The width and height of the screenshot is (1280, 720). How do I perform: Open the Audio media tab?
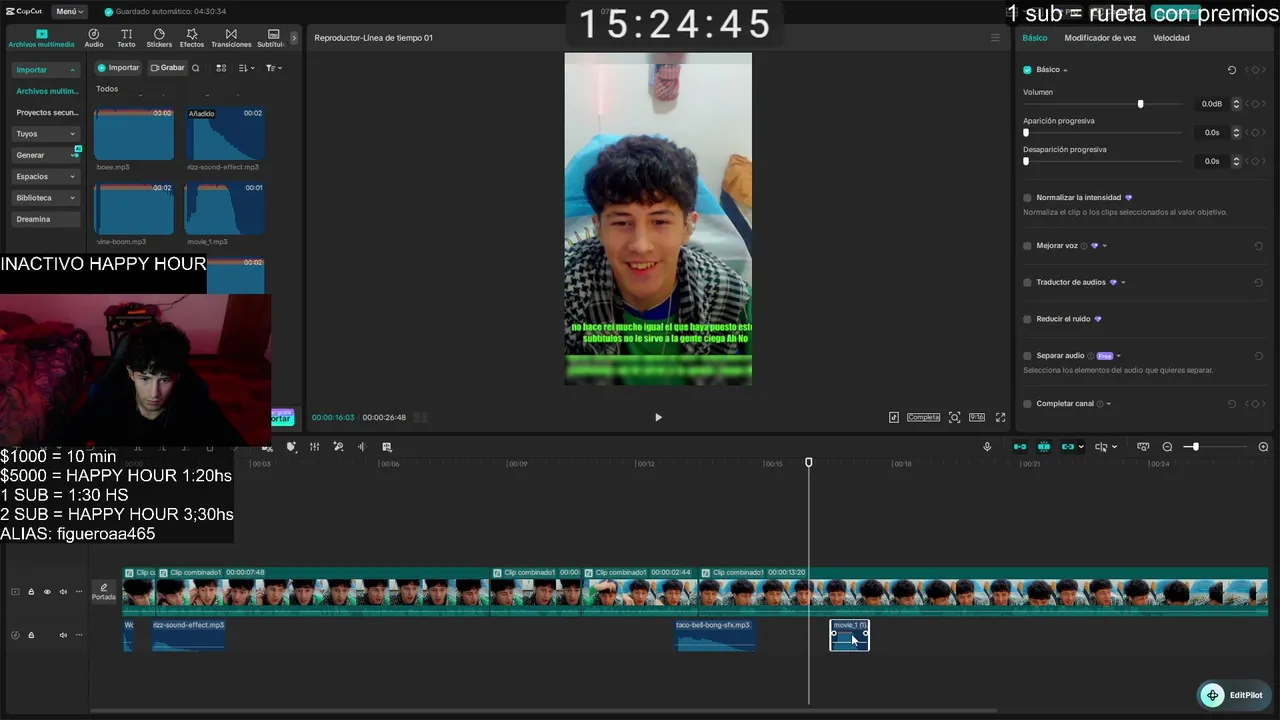coord(94,38)
